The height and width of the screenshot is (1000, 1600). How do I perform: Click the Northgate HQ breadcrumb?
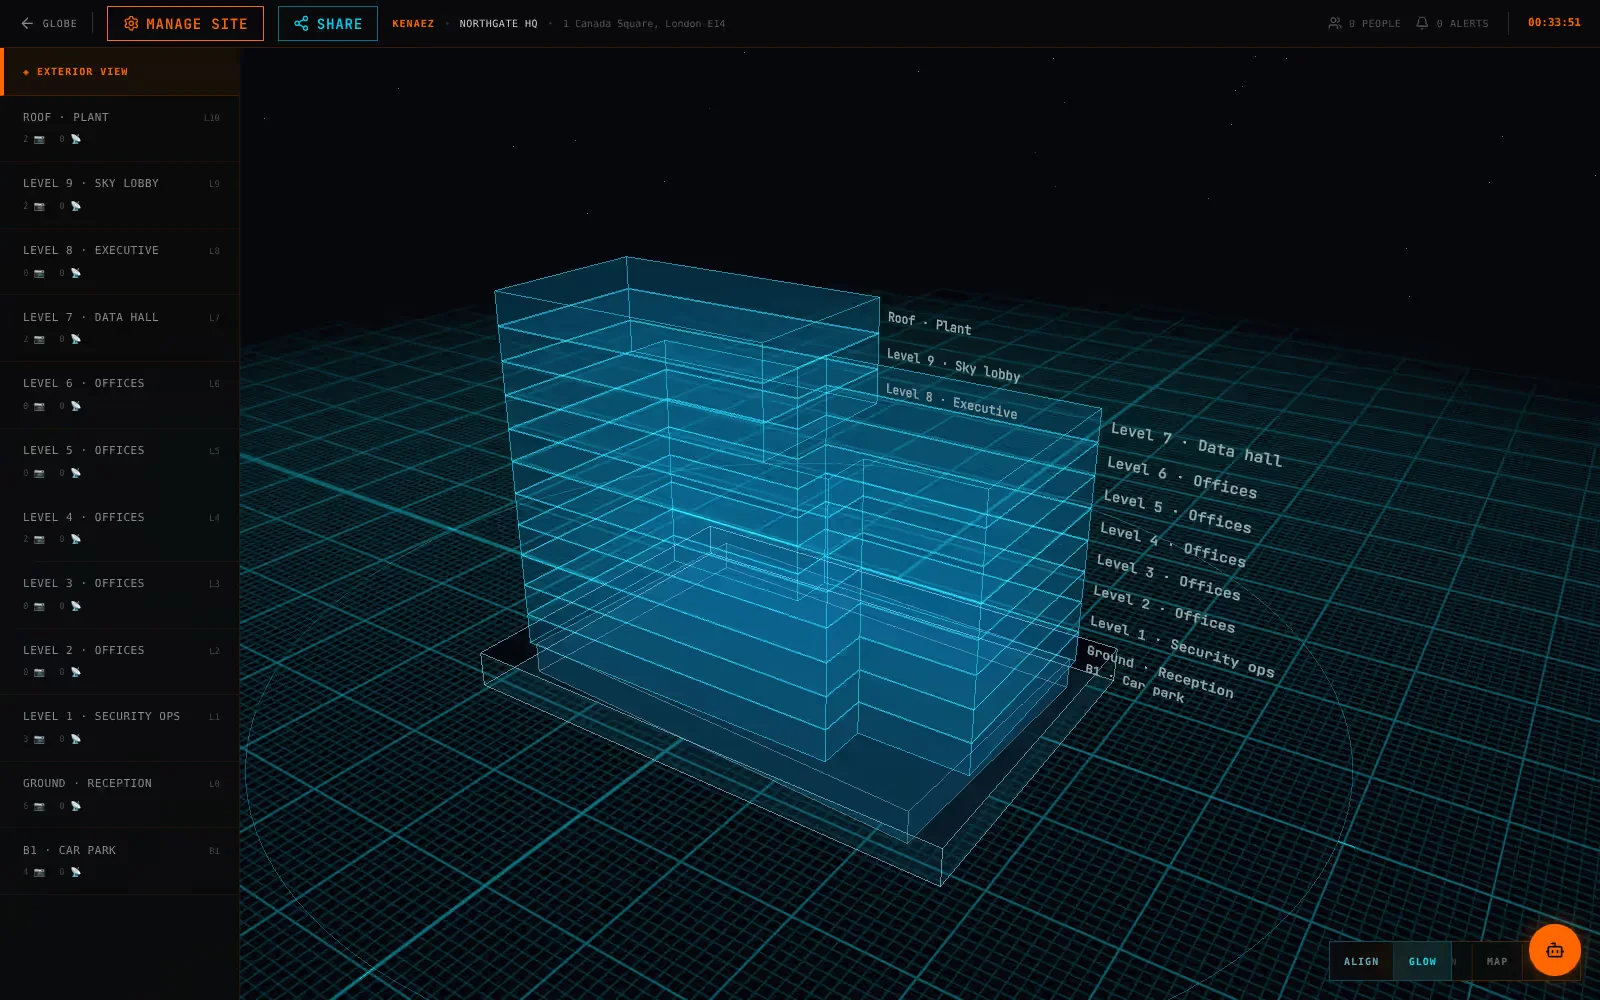tap(498, 23)
